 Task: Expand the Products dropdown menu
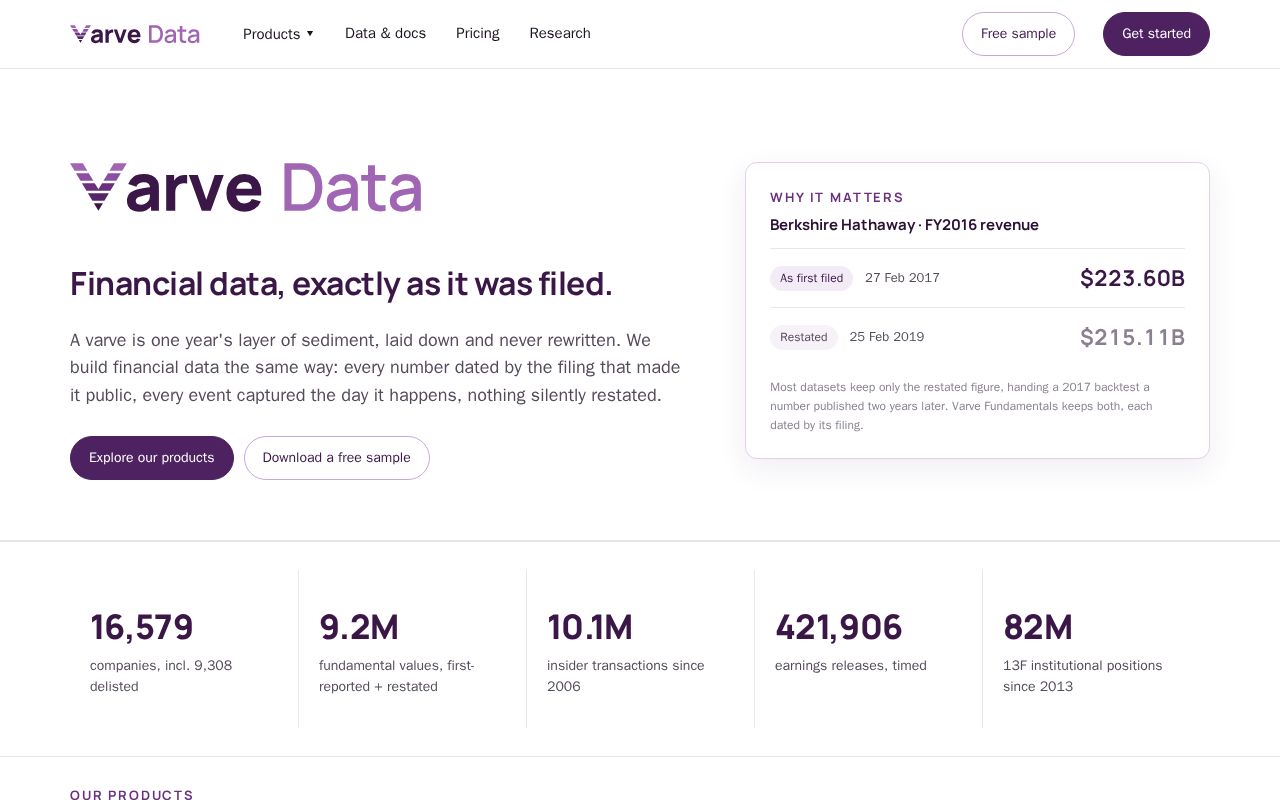pyautogui.click(x=278, y=34)
